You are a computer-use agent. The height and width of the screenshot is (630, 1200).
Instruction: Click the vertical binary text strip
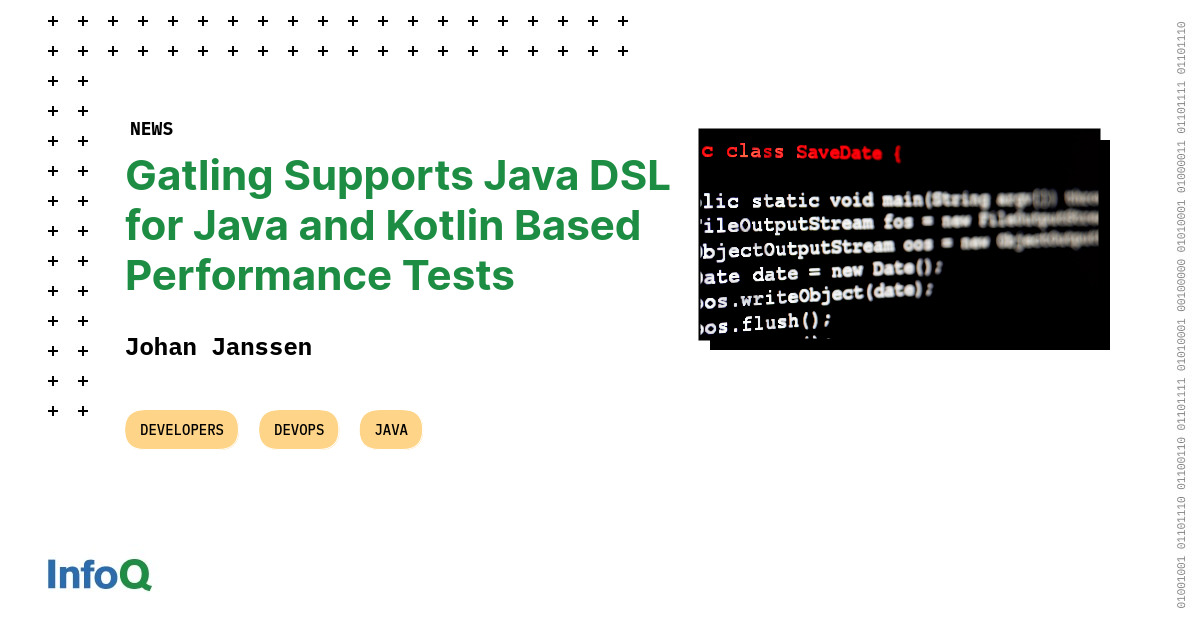click(1181, 315)
